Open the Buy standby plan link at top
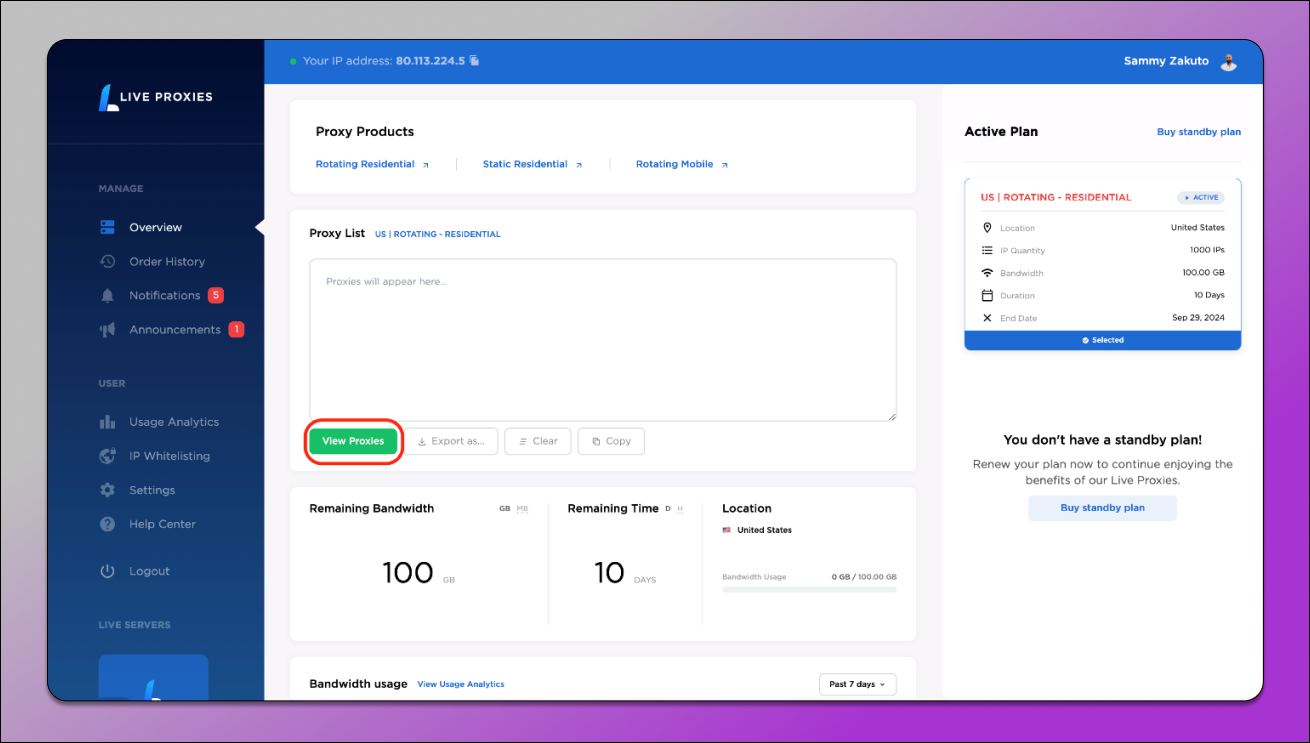This screenshot has height=743, width=1310. [1199, 132]
